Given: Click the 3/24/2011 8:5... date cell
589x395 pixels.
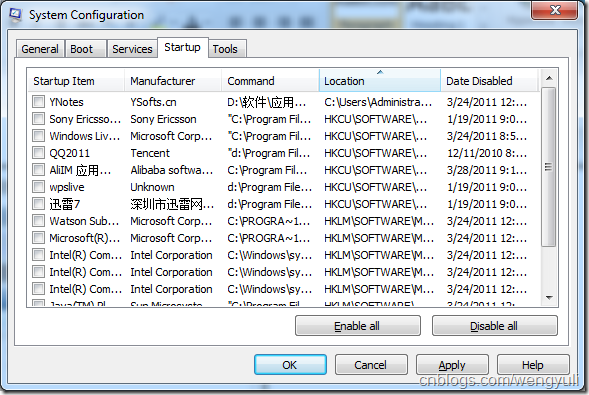Looking at the screenshot, I should pos(487,136).
